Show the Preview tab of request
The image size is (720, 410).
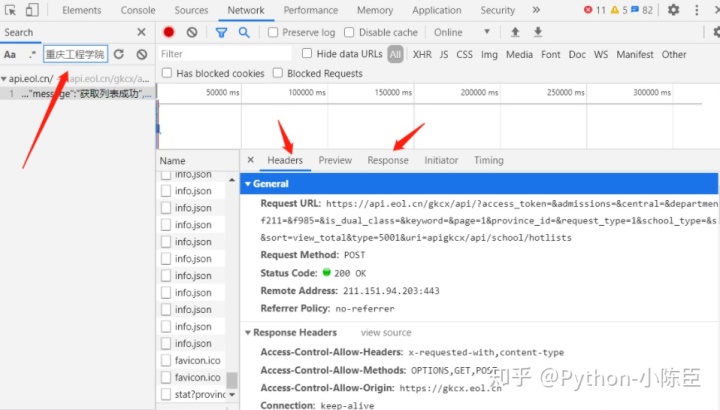(335, 160)
